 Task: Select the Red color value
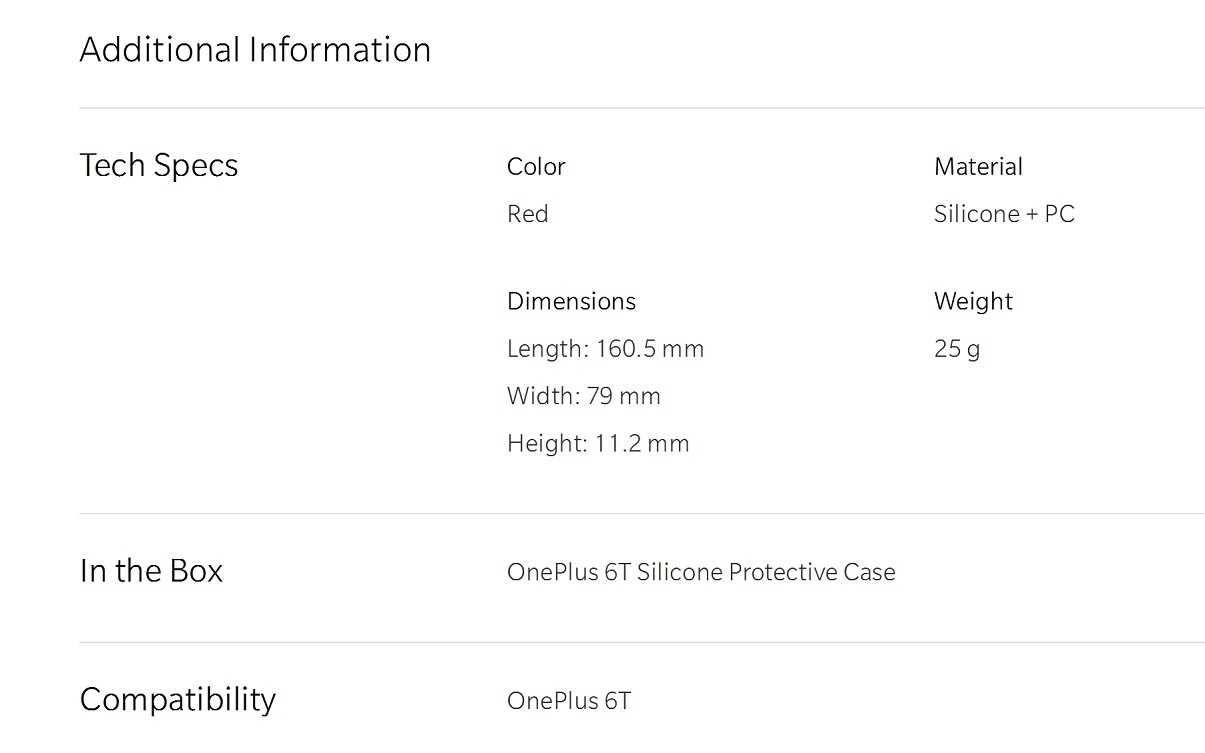pyautogui.click(x=527, y=213)
